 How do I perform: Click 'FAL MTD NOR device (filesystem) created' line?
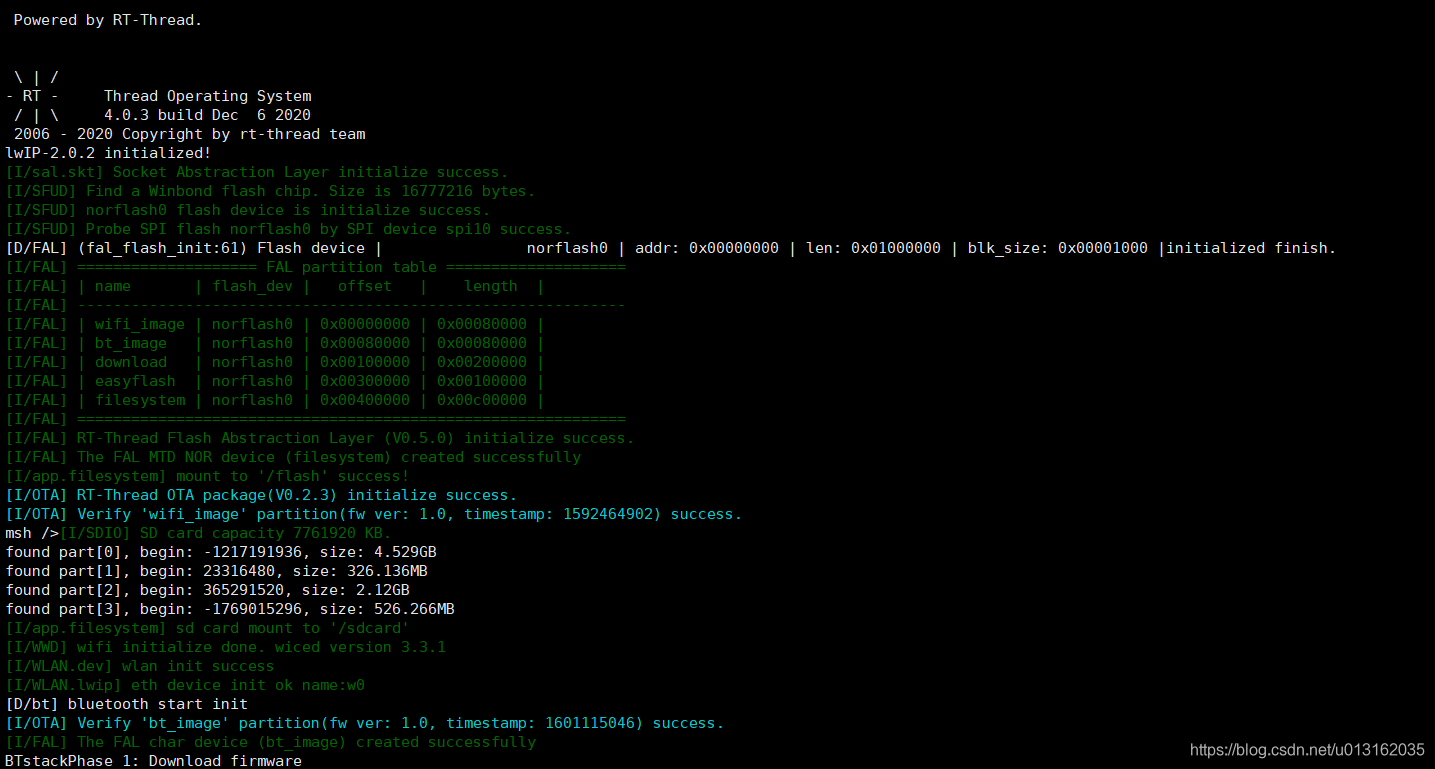(293, 457)
